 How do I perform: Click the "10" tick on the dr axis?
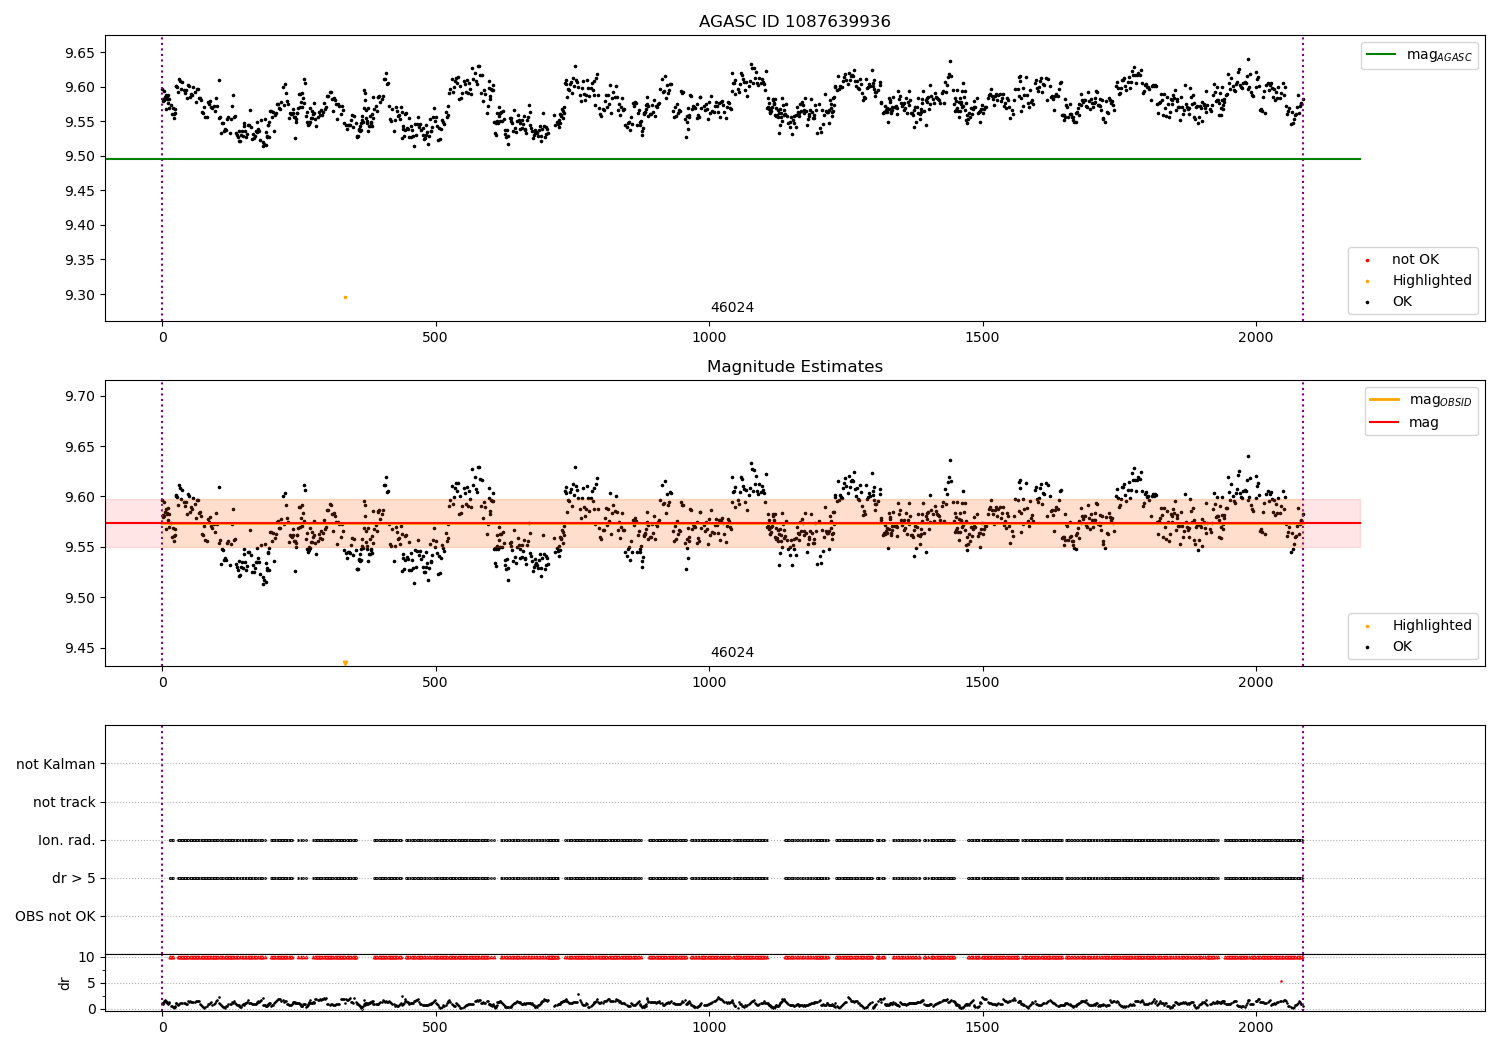(87, 957)
